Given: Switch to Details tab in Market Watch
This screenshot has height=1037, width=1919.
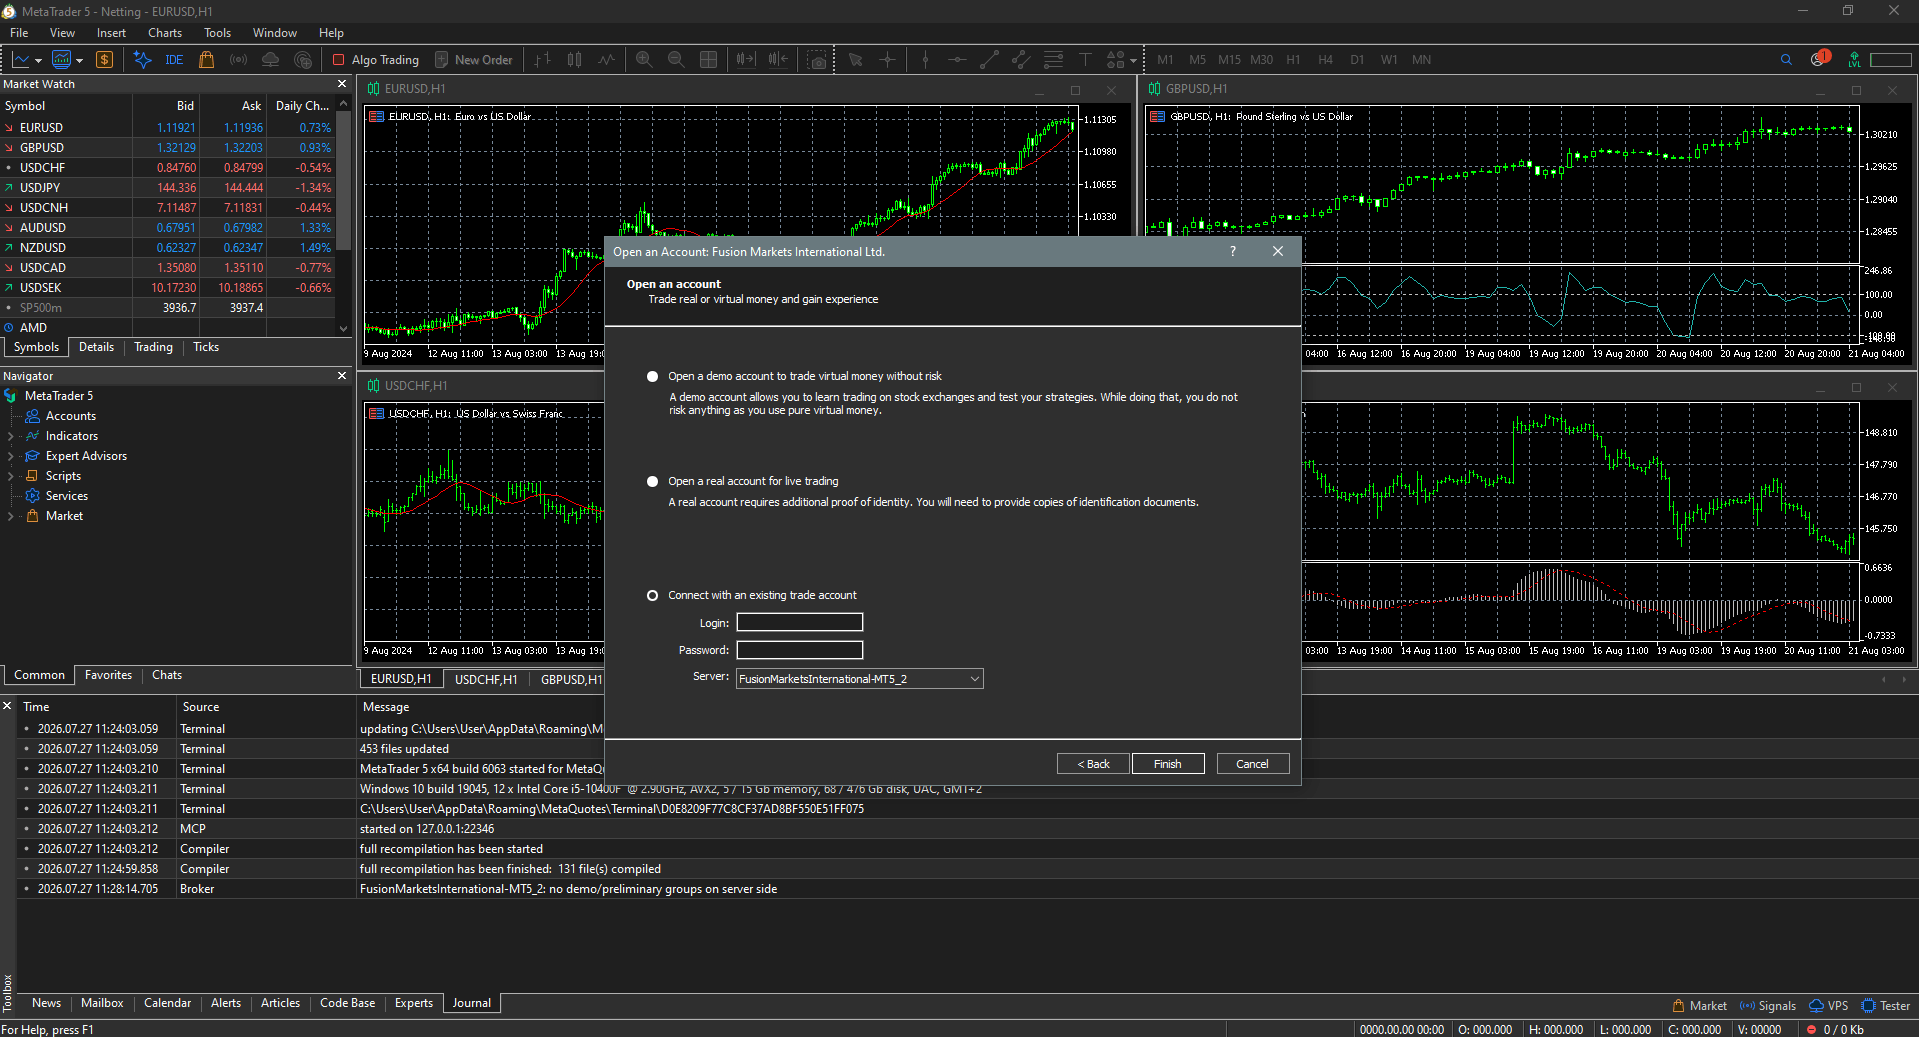Looking at the screenshot, I should [96, 347].
